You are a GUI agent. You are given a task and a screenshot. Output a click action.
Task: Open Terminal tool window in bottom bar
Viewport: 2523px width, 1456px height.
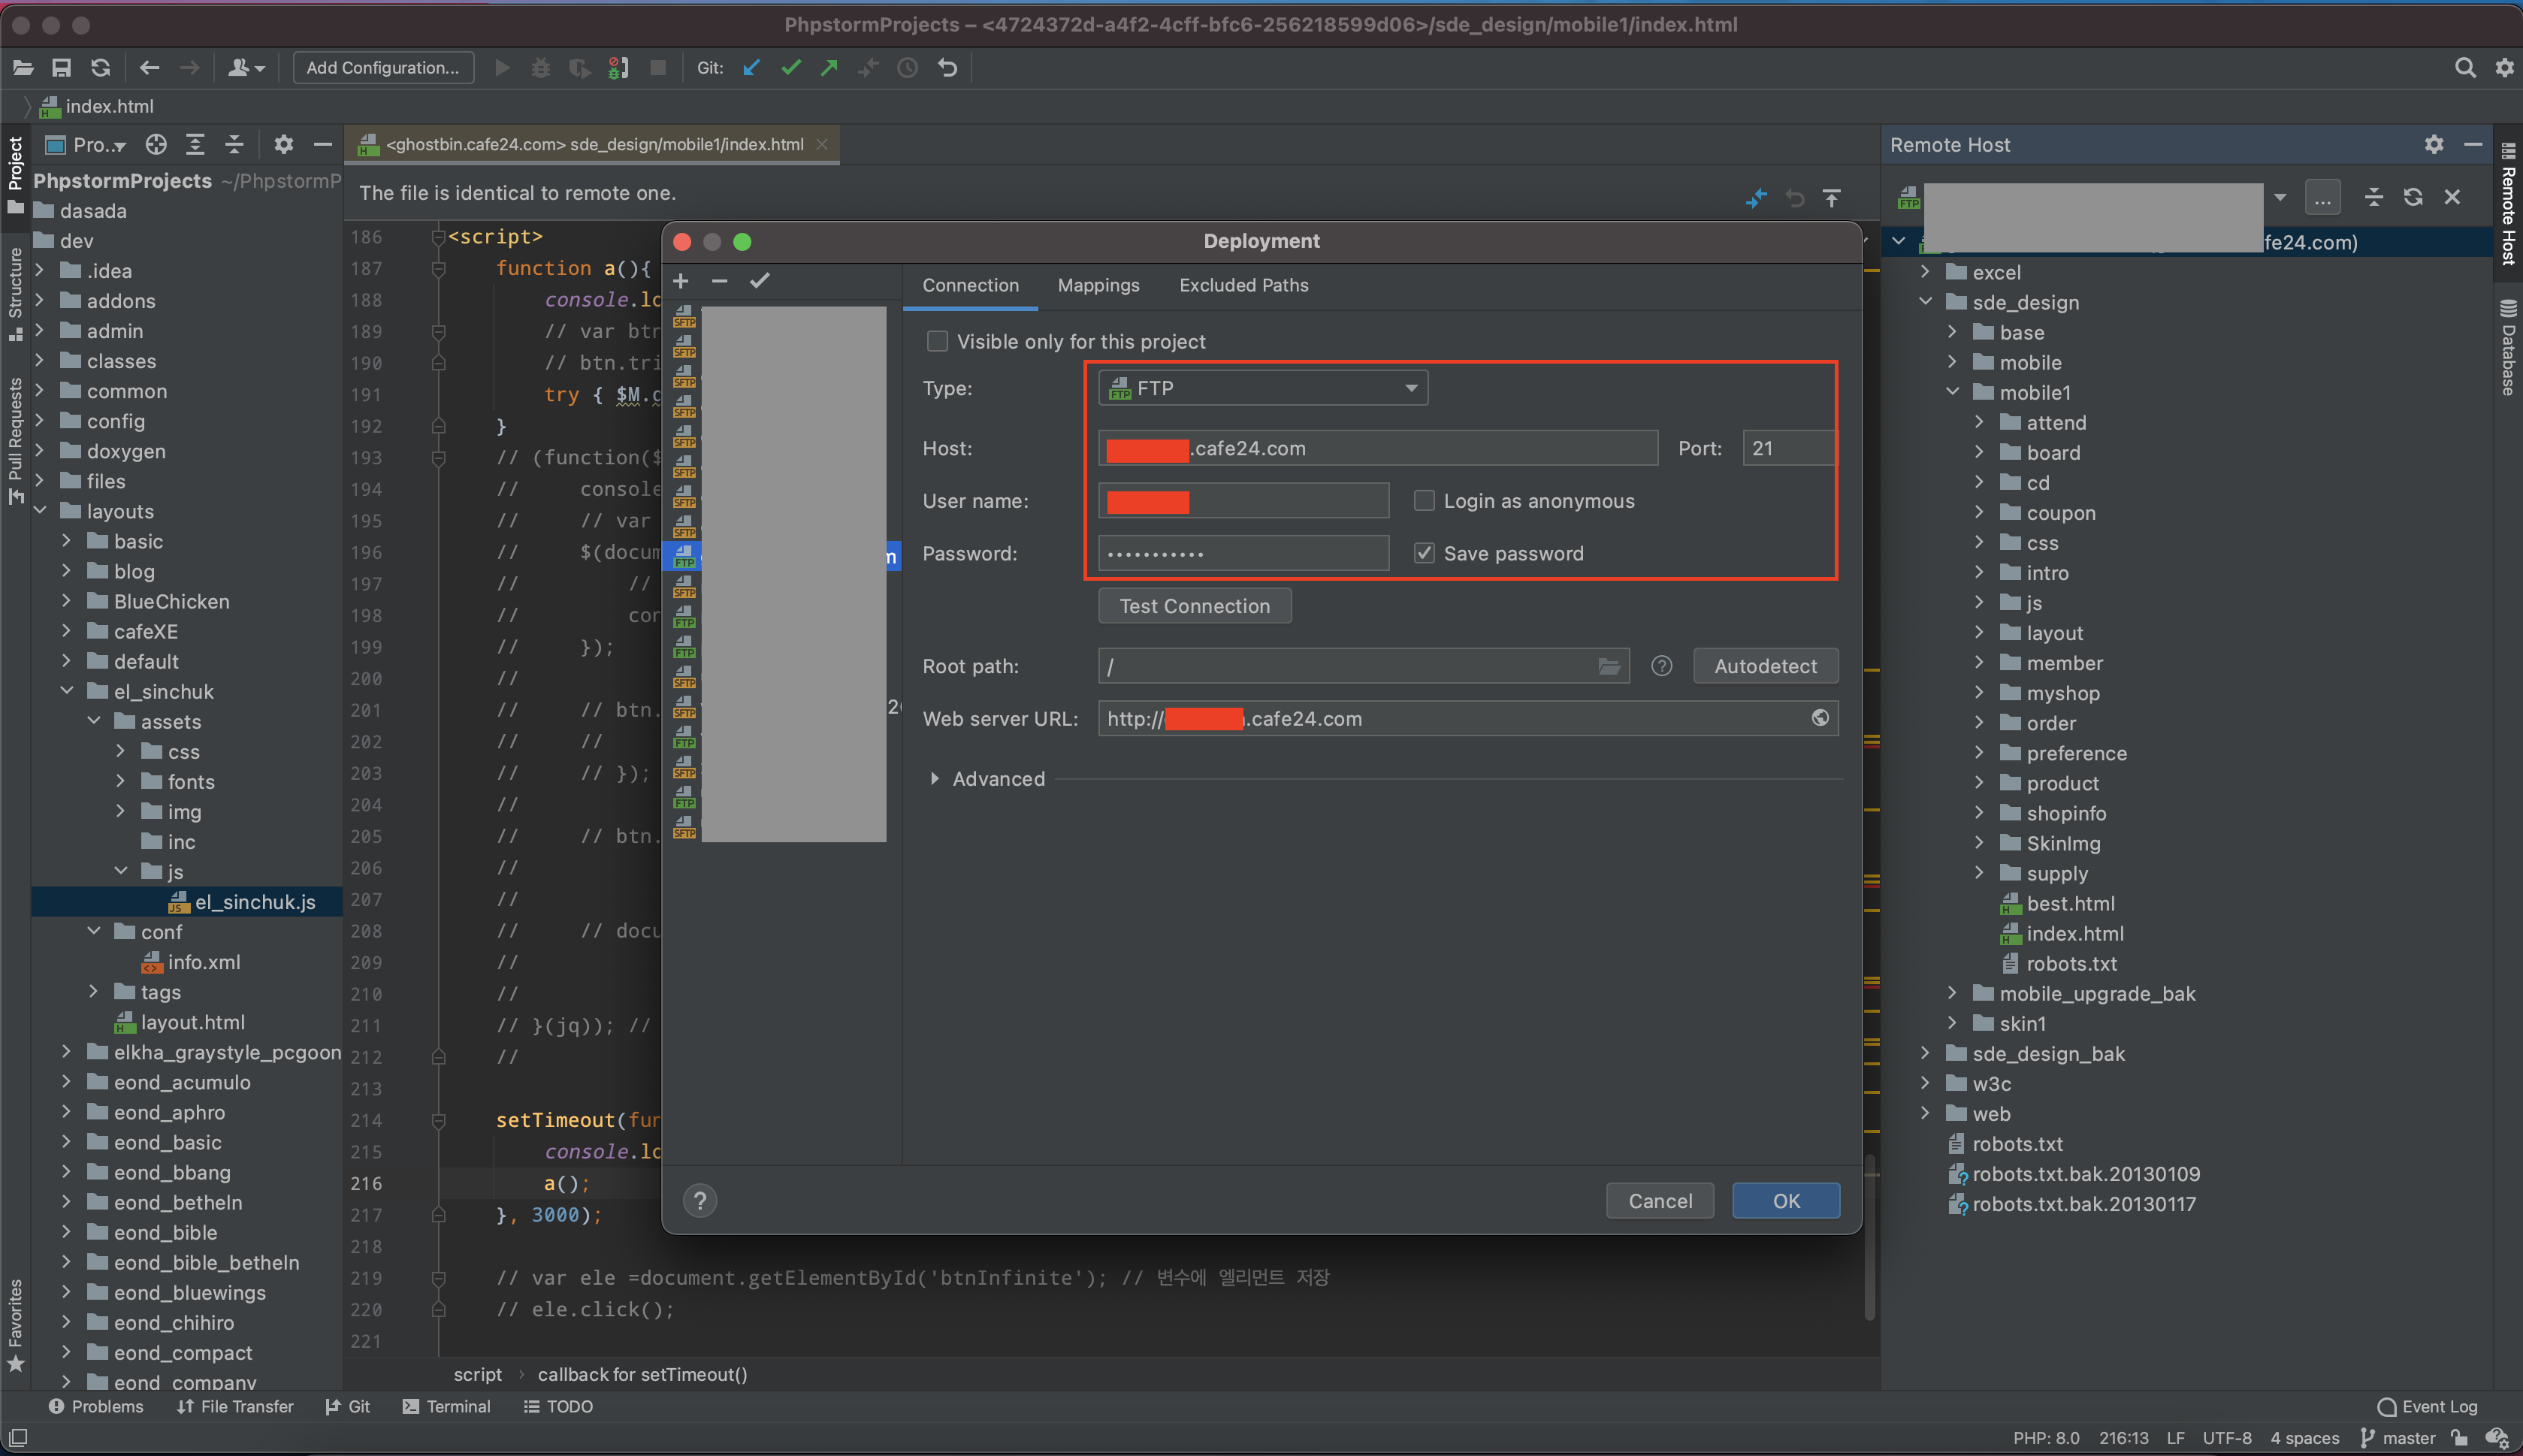(446, 1407)
